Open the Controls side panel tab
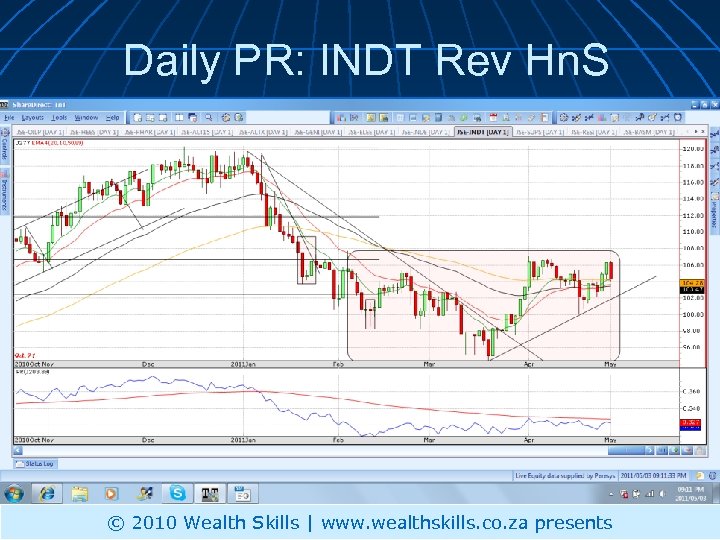This screenshot has height=540, width=720. (x=5, y=146)
